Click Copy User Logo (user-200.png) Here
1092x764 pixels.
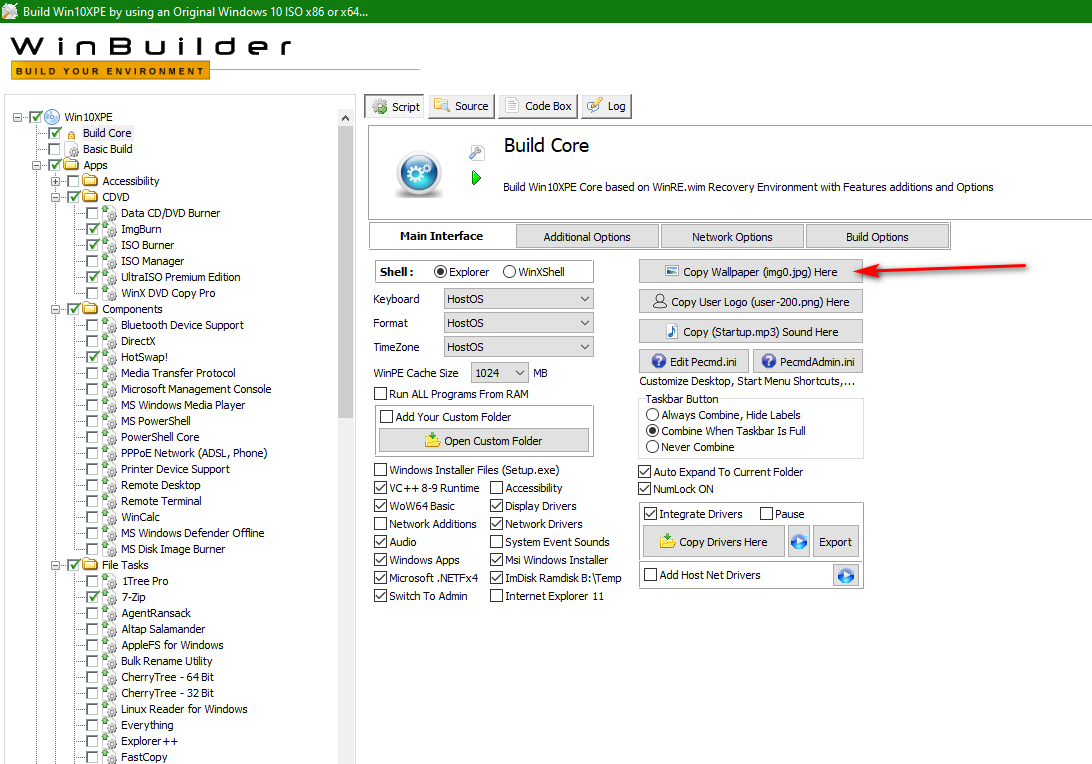tap(751, 302)
